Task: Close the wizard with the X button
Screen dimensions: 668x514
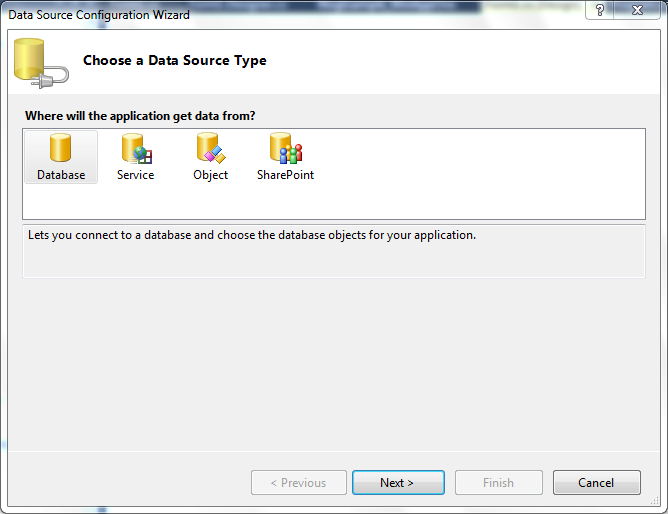Action: [637, 10]
